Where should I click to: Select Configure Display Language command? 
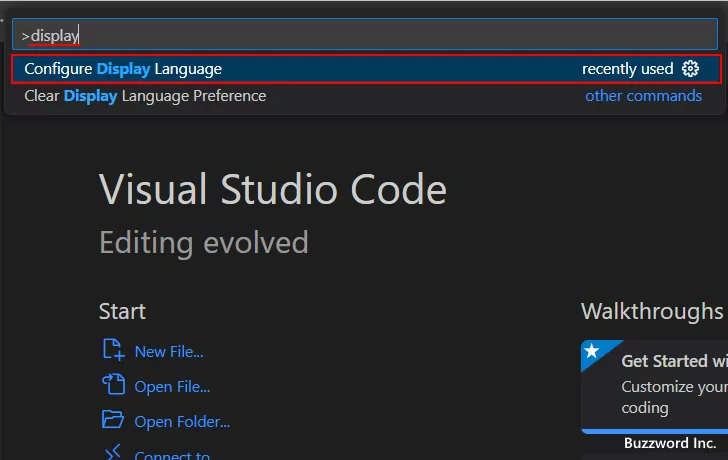click(123, 69)
